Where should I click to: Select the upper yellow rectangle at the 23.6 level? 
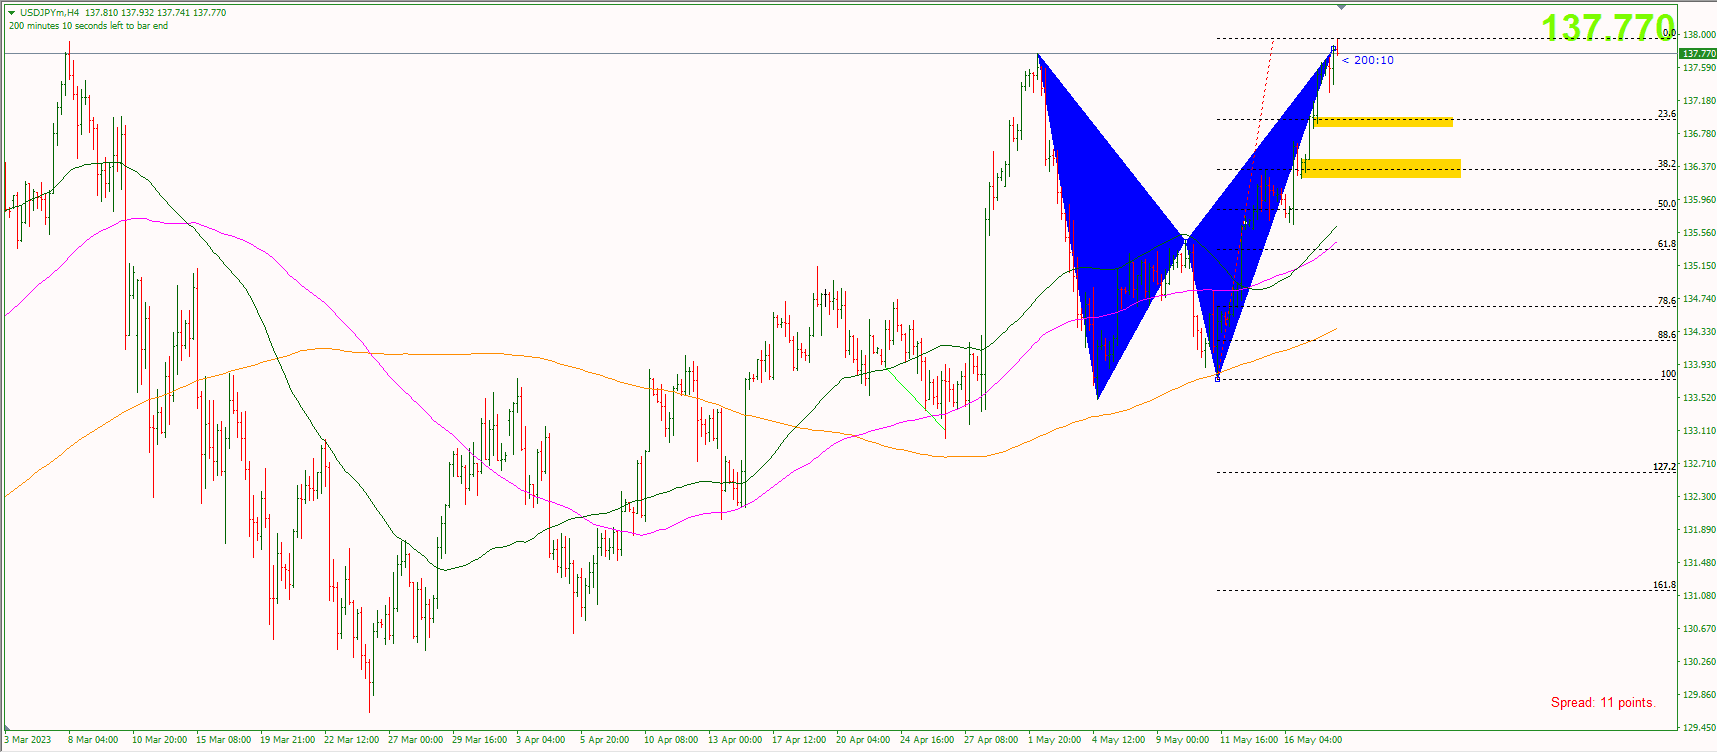[1383, 122]
